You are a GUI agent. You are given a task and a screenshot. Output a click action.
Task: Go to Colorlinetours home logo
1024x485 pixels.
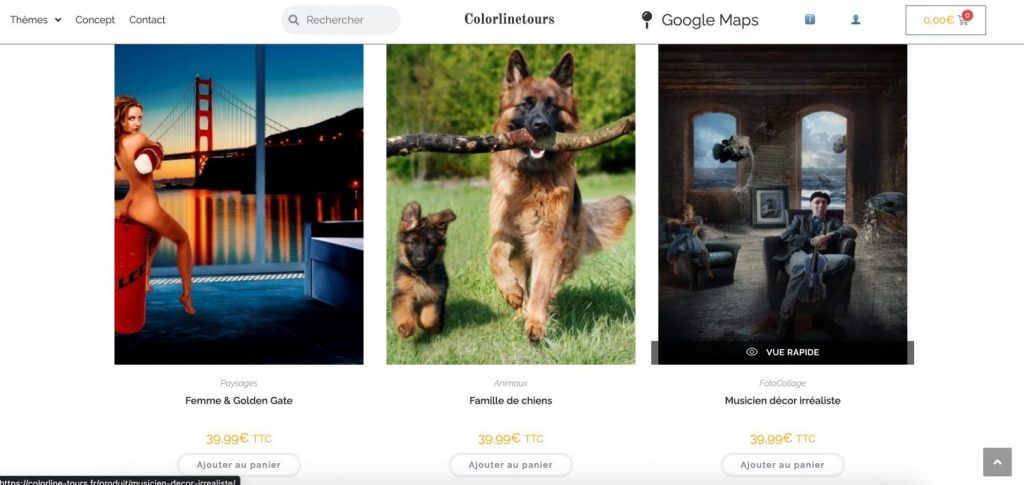(509, 20)
